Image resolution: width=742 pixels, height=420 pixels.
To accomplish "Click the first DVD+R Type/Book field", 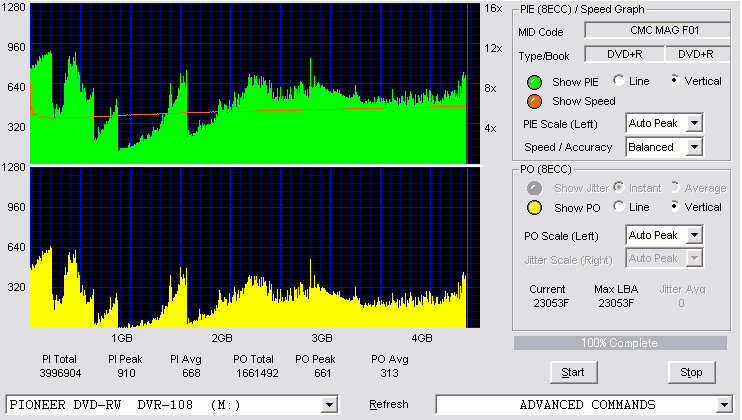I will pyautogui.click(x=625, y=54).
